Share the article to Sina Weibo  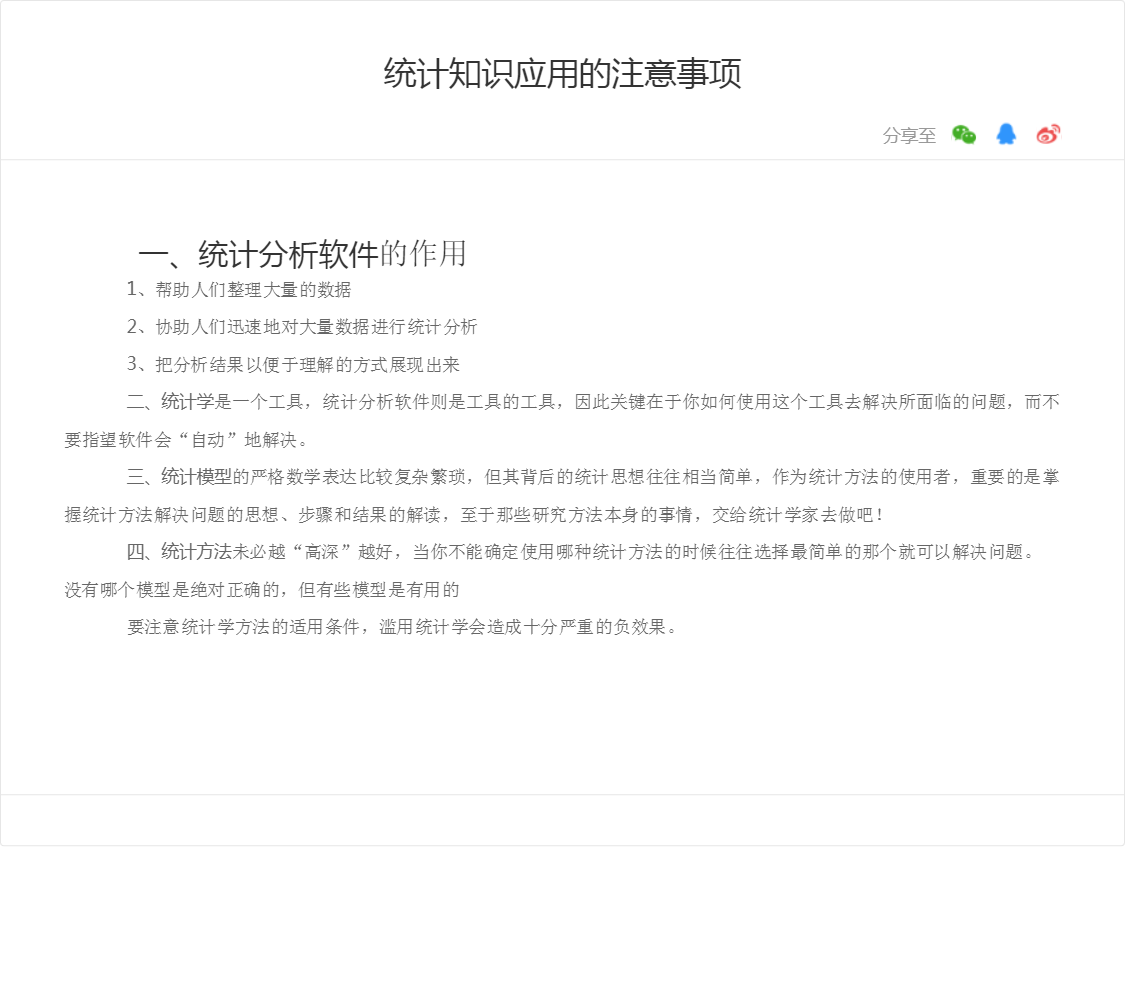click(1048, 134)
